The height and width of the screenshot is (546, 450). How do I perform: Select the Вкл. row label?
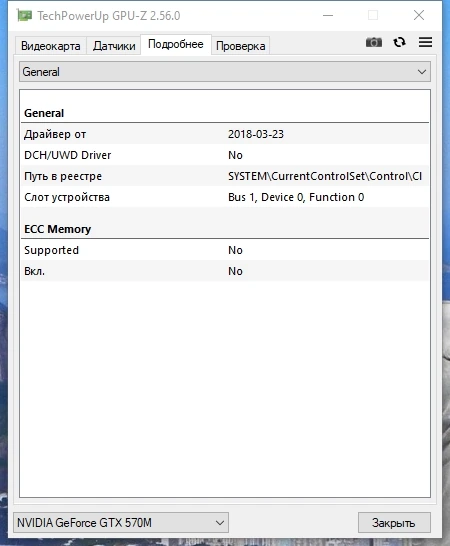[34, 271]
